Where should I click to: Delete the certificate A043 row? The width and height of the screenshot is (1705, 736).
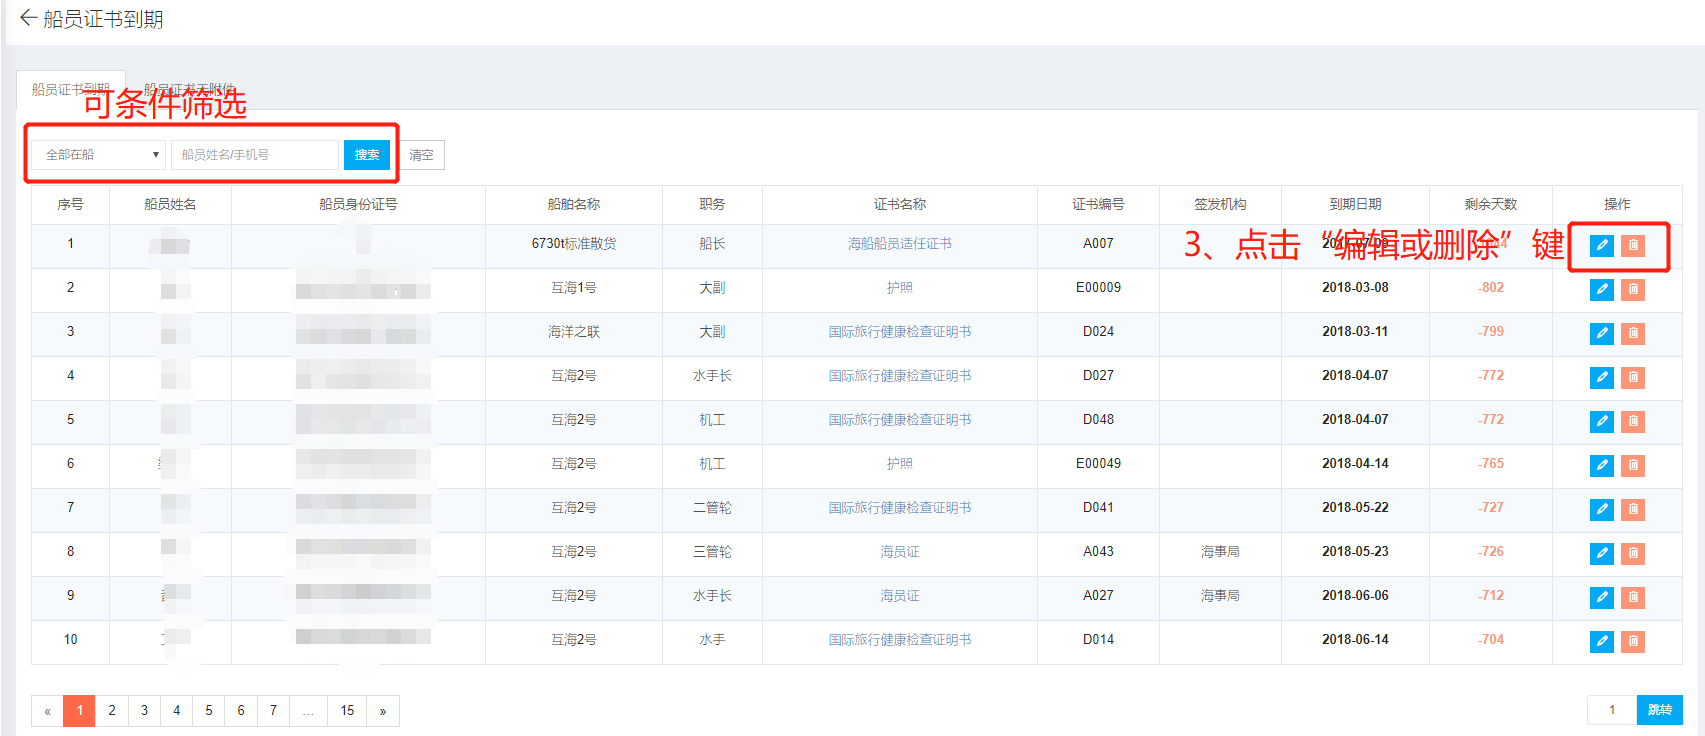click(x=1633, y=553)
